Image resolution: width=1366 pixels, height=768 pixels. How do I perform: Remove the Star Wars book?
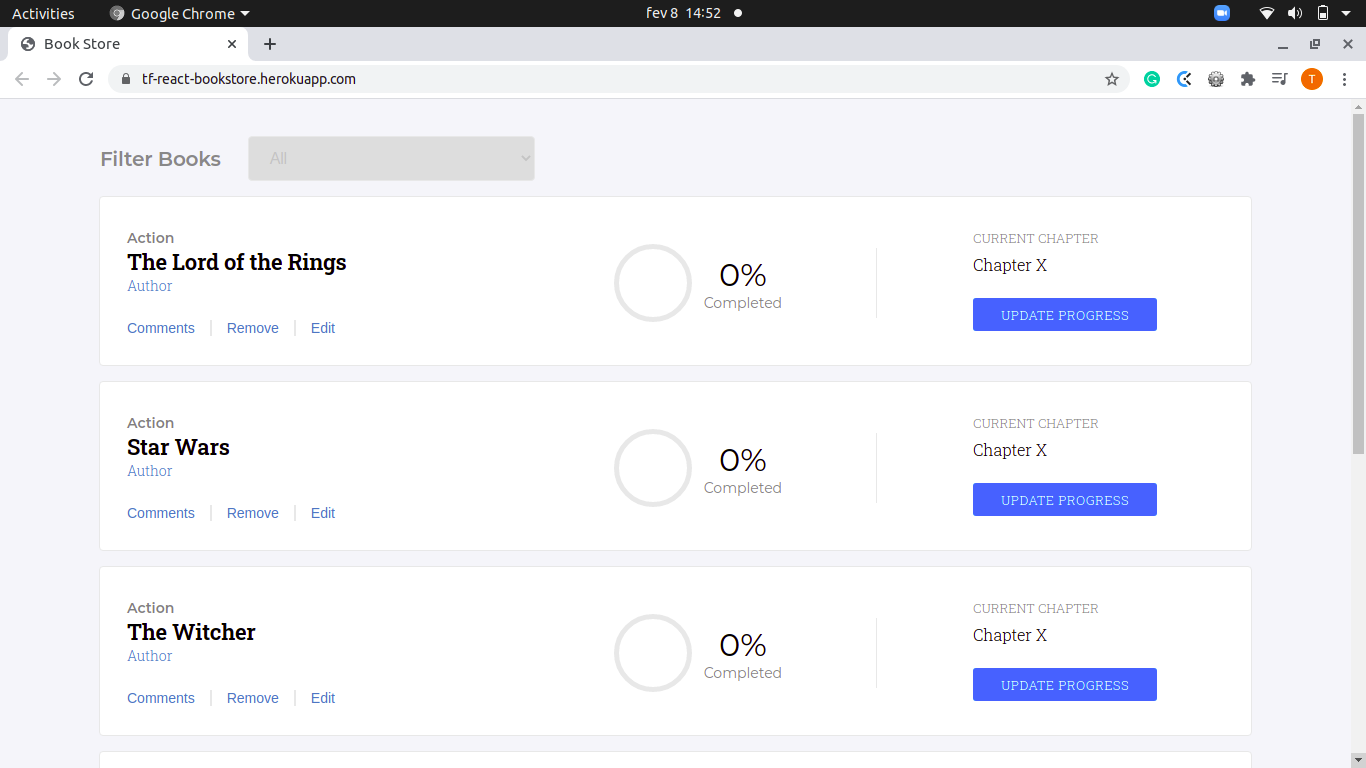(253, 513)
